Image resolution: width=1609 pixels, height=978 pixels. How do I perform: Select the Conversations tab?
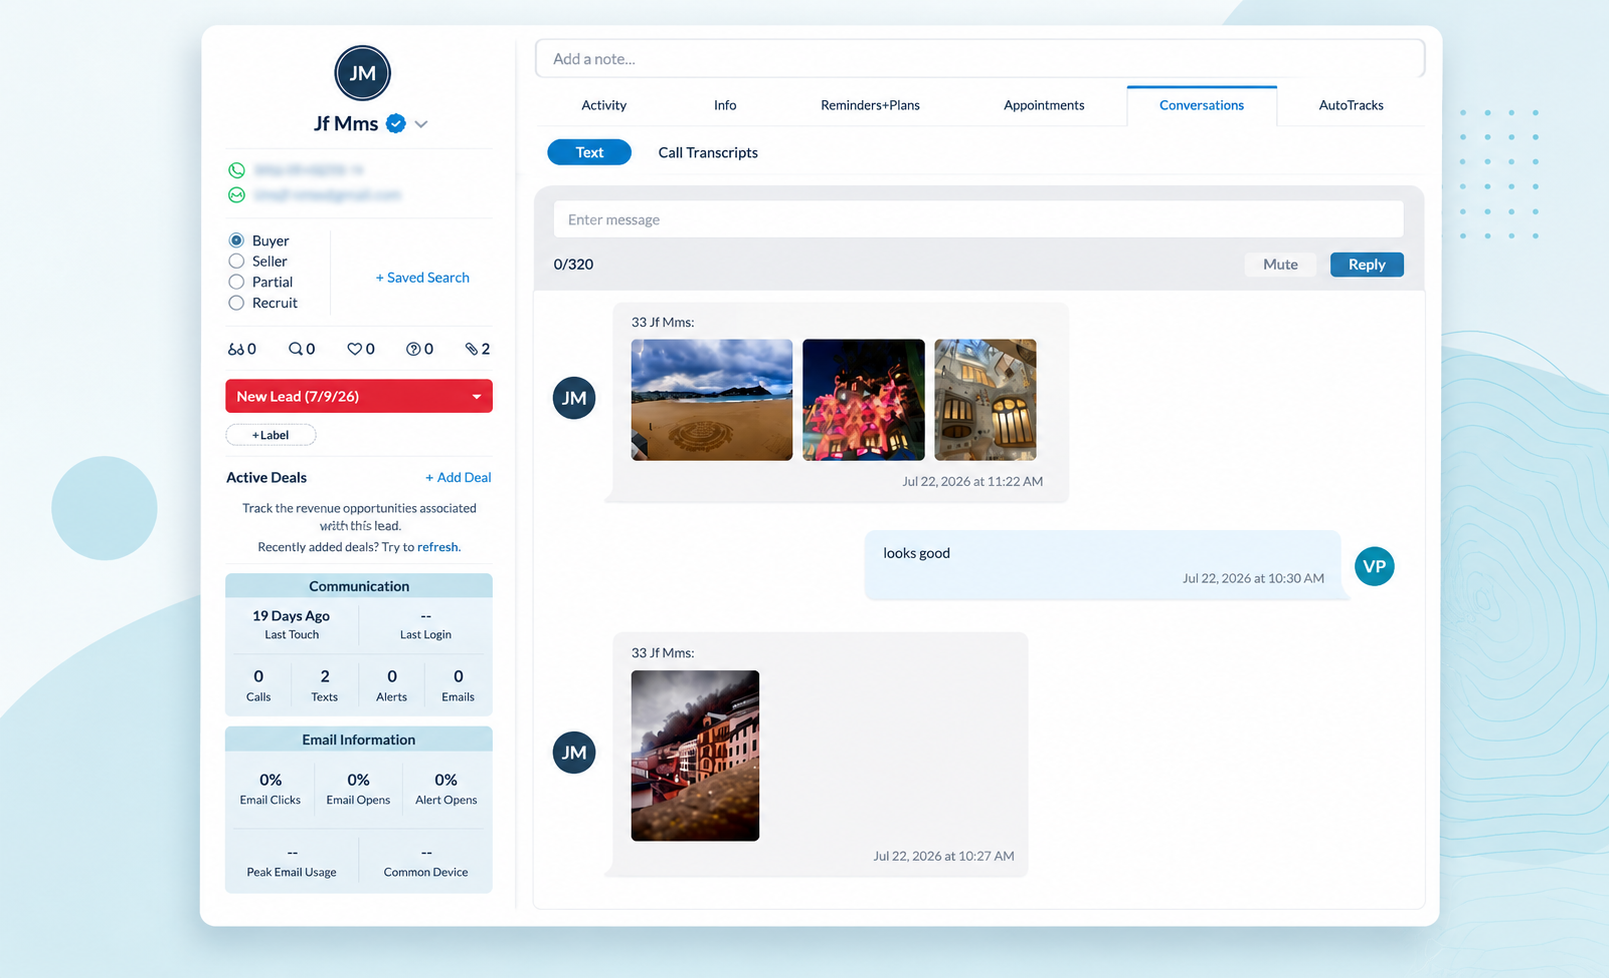click(1202, 105)
